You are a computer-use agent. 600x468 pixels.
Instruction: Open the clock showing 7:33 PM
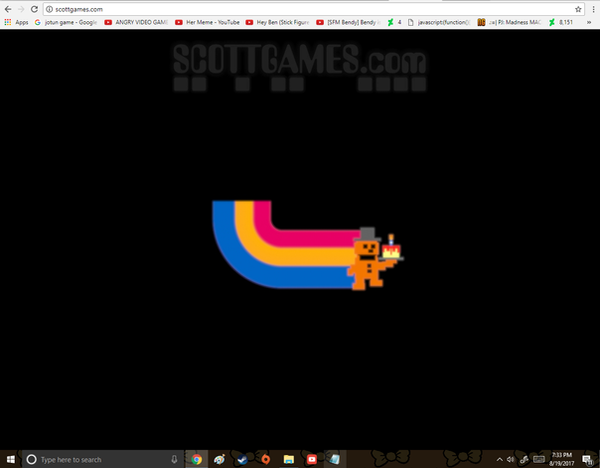[x=562, y=459]
